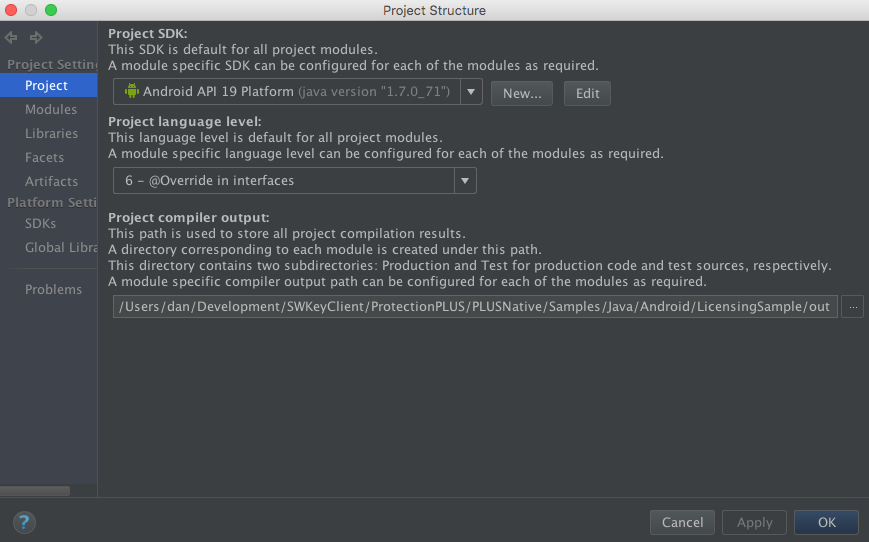This screenshot has height=542, width=869.
Task: Open help via question mark icon
Action: (24, 522)
